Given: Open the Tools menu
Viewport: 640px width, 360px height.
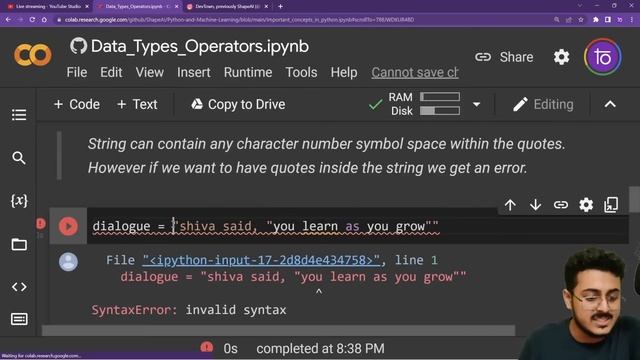Looking at the screenshot, I should tap(301, 72).
